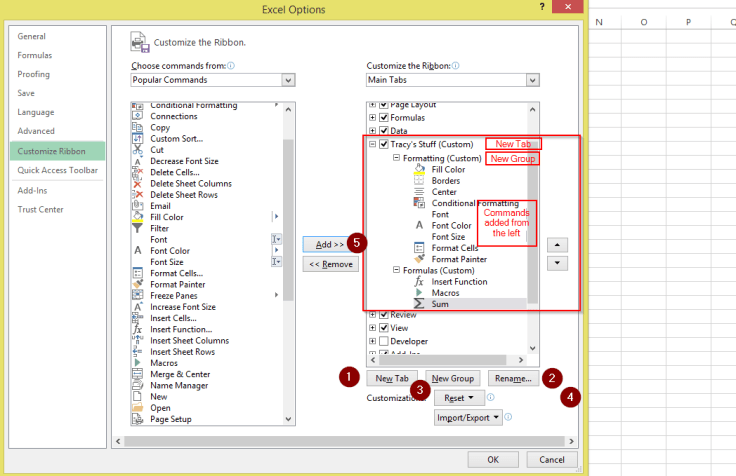
Task: Click the Sum sigma icon in Formulas group
Action: [x=420, y=303]
